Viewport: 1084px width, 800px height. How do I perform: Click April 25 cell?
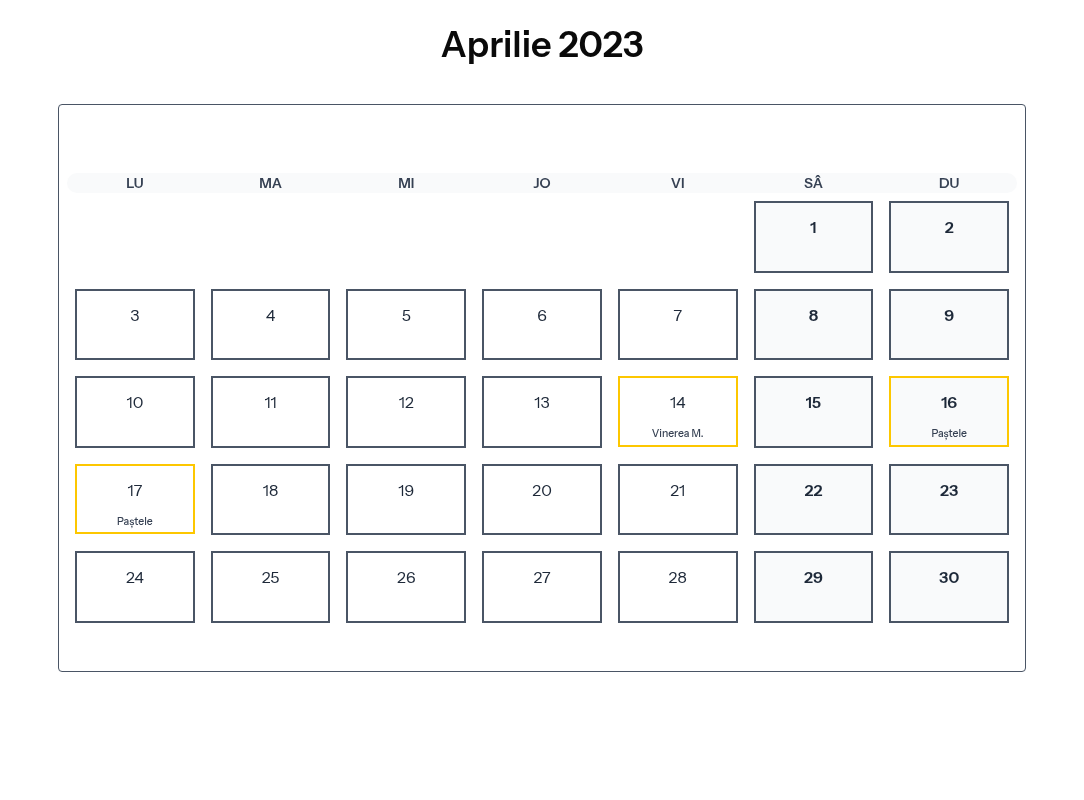tap(270, 586)
